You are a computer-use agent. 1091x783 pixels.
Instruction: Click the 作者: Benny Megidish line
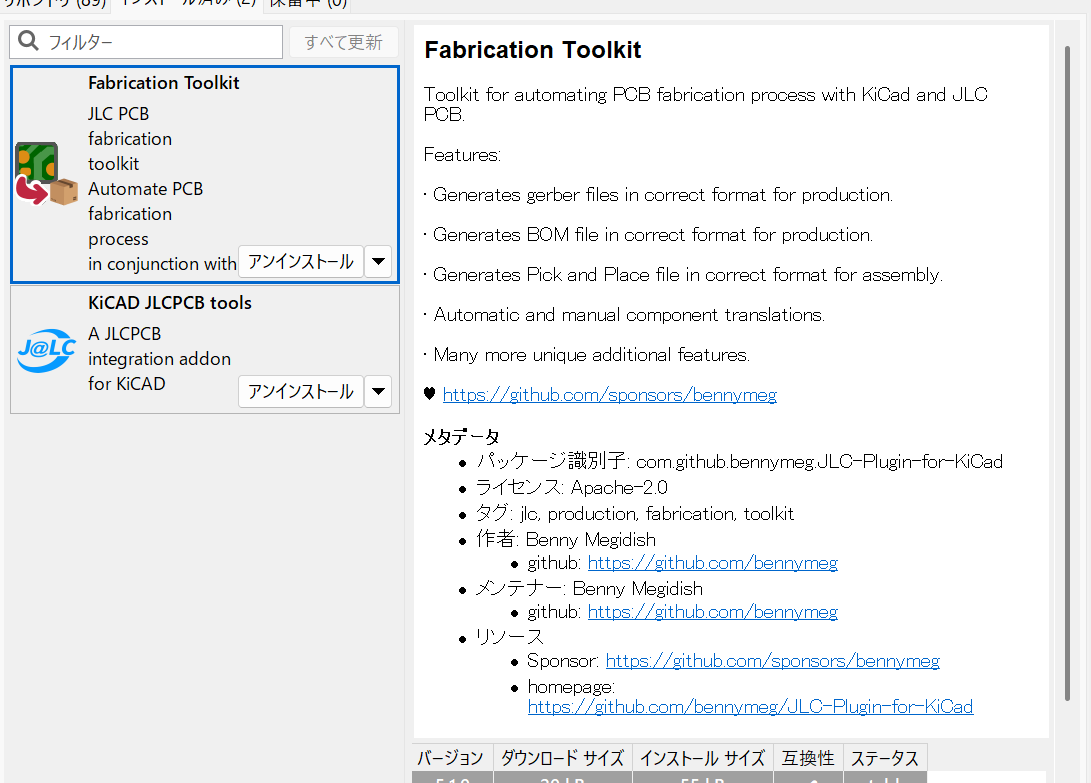pyautogui.click(x=566, y=539)
